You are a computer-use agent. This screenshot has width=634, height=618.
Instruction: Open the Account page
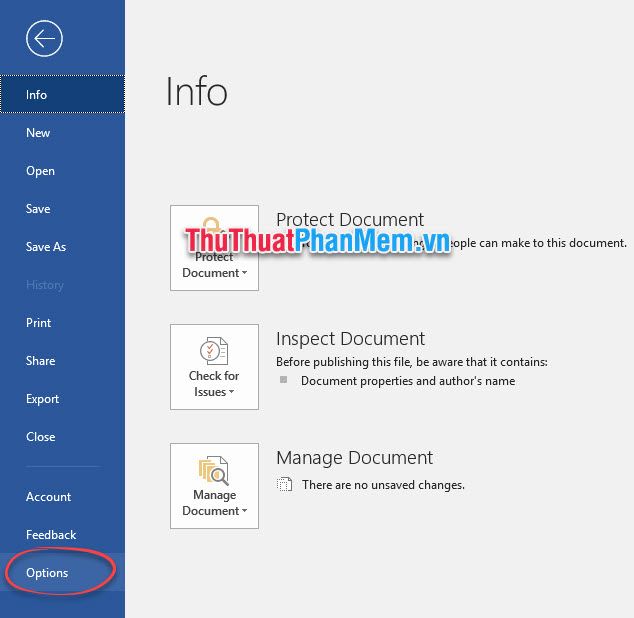tap(48, 497)
